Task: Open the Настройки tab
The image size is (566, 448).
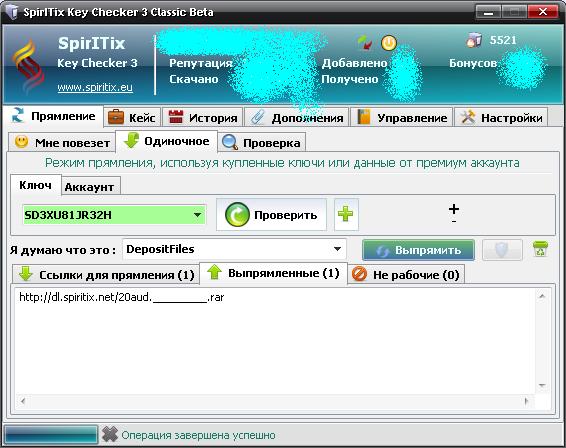Action: [501, 117]
